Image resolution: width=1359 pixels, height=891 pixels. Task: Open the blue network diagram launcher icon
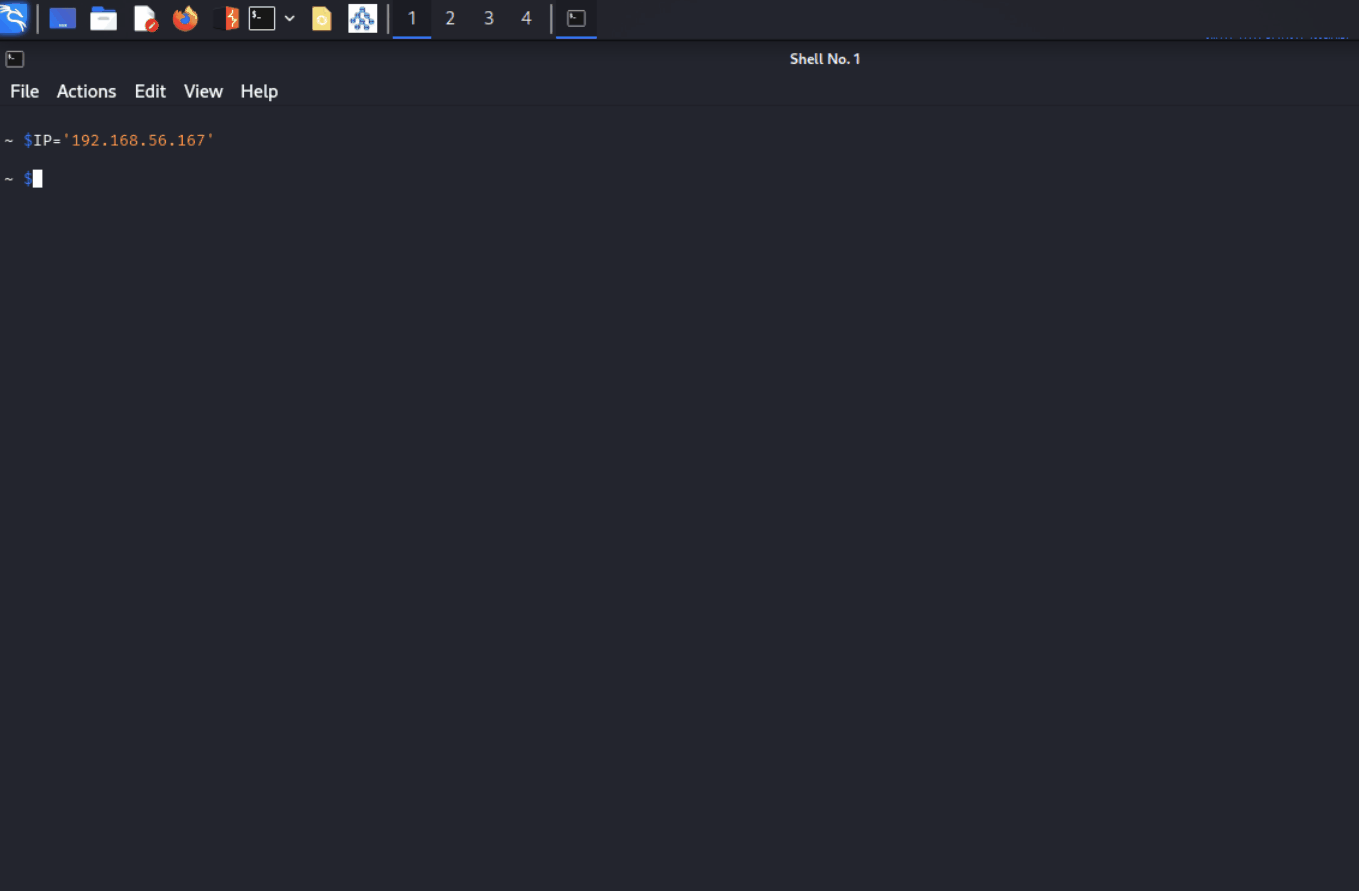(x=362, y=18)
